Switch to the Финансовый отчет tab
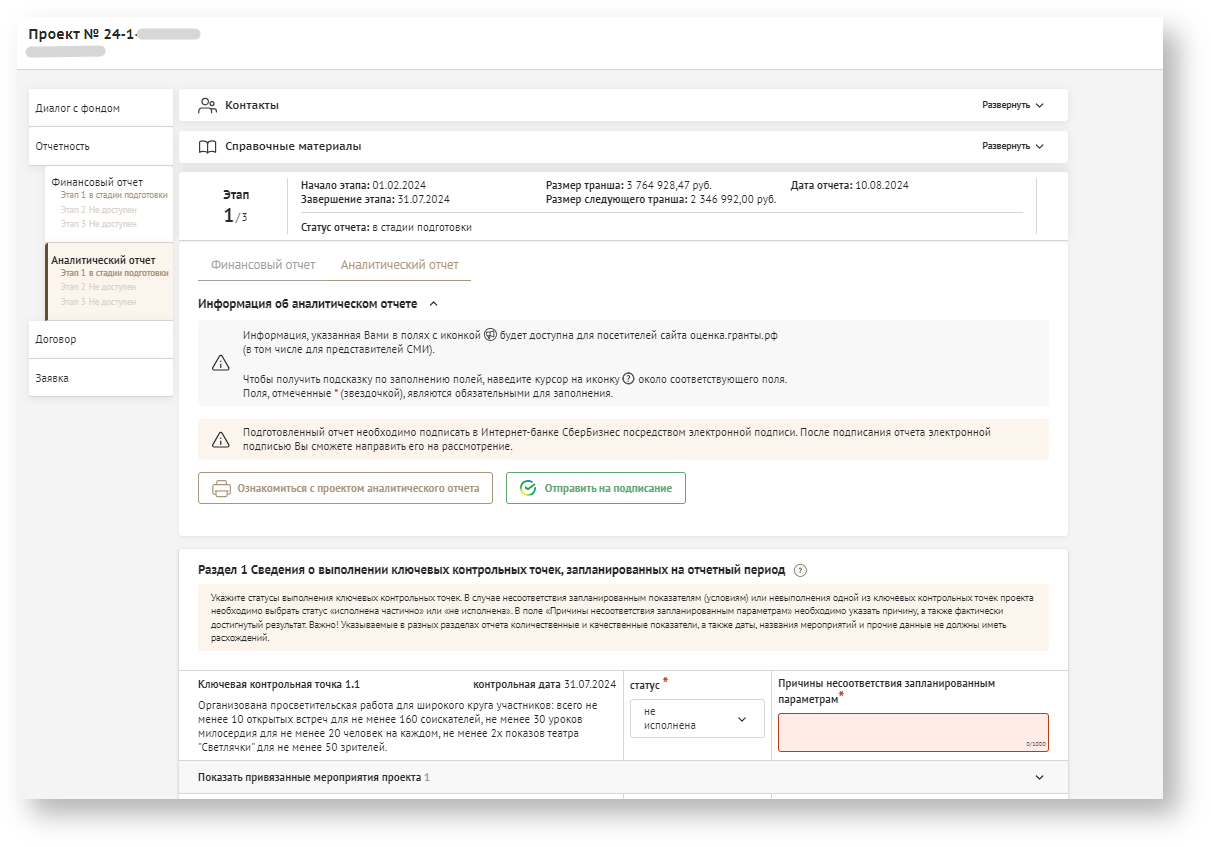1211x847 pixels. click(263, 265)
